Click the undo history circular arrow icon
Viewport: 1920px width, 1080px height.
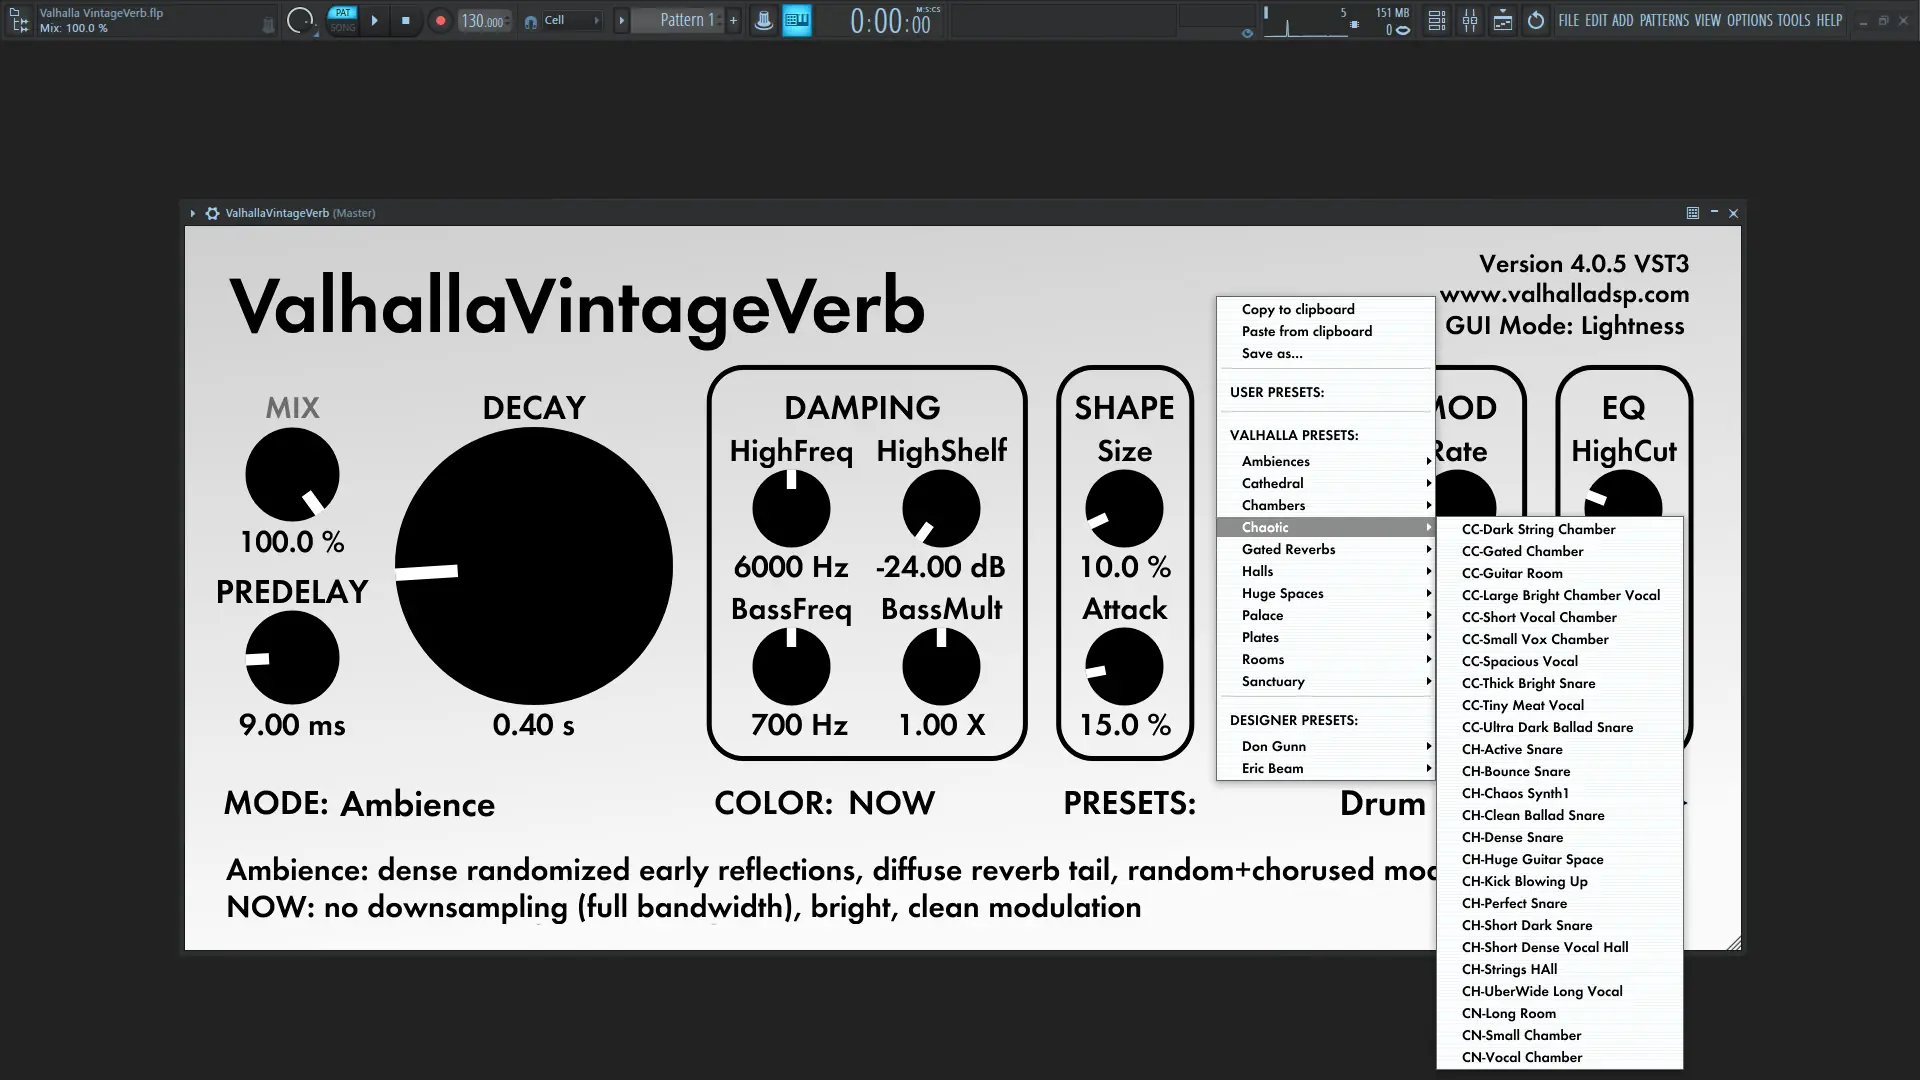point(1536,20)
